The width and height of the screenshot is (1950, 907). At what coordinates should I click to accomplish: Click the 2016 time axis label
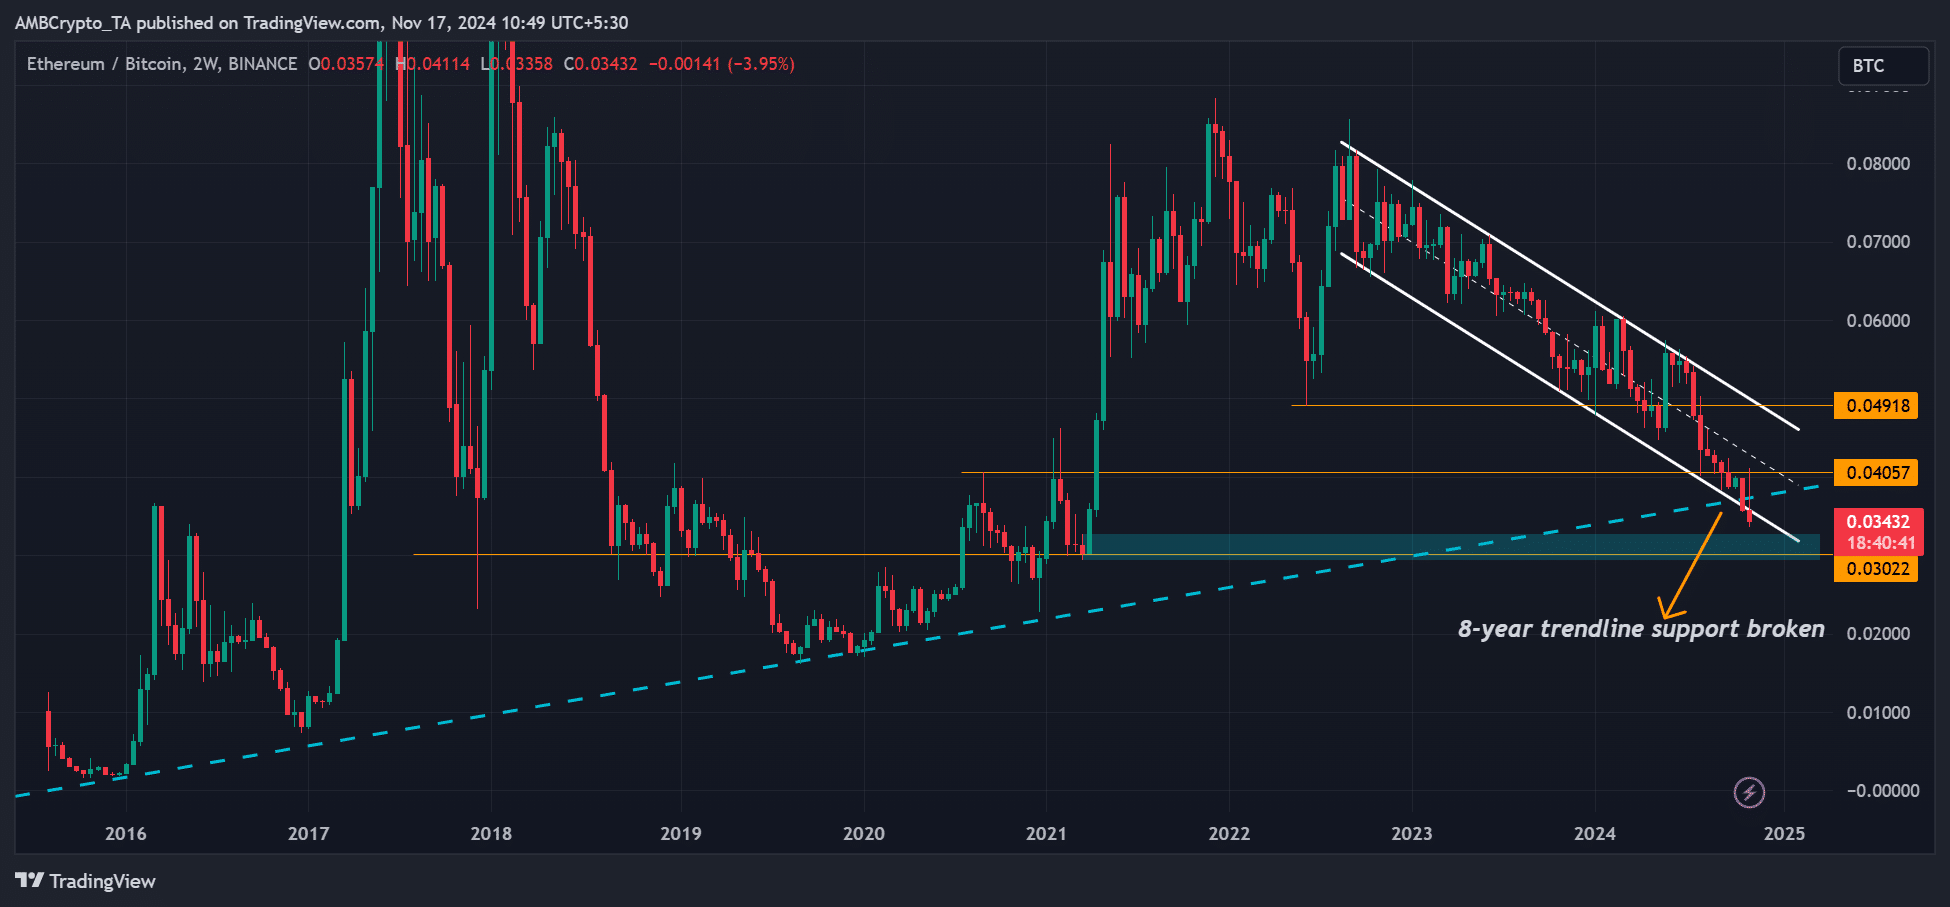[x=126, y=834]
